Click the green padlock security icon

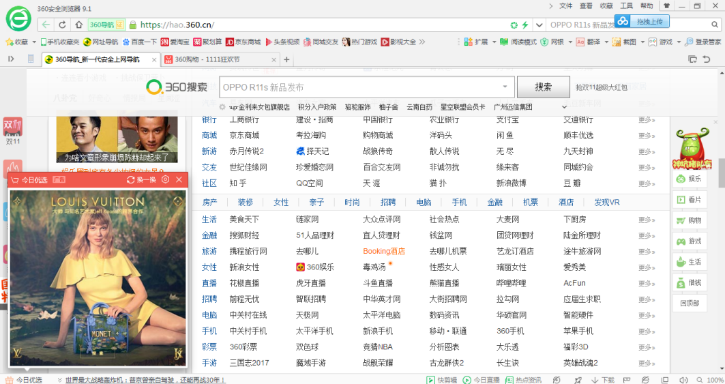(133, 25)
